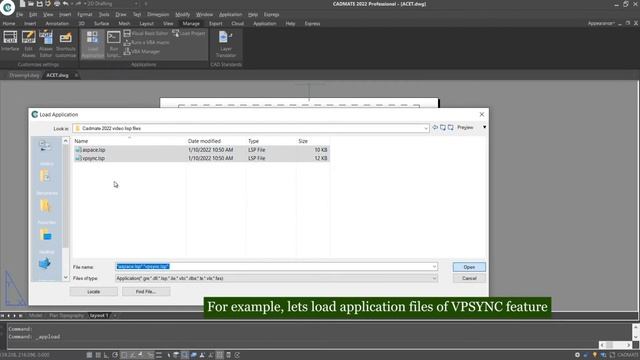This screenshot has width=640, height=360.
Task: Click the Save icon in quick access toolbar
Action: point(40,4)
